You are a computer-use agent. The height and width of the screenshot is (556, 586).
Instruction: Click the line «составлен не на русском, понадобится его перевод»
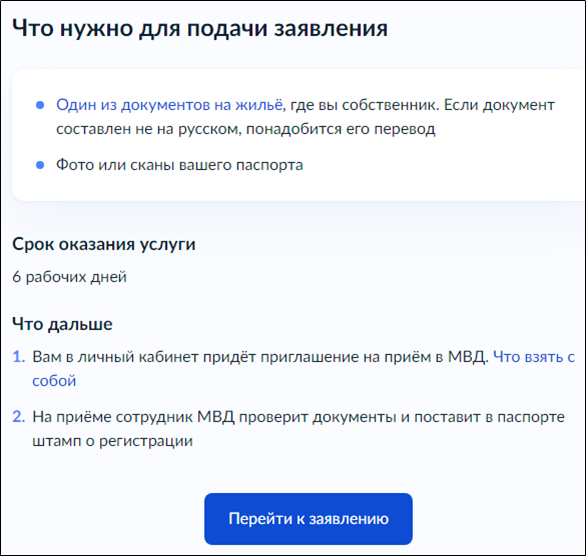coord(246,129)
